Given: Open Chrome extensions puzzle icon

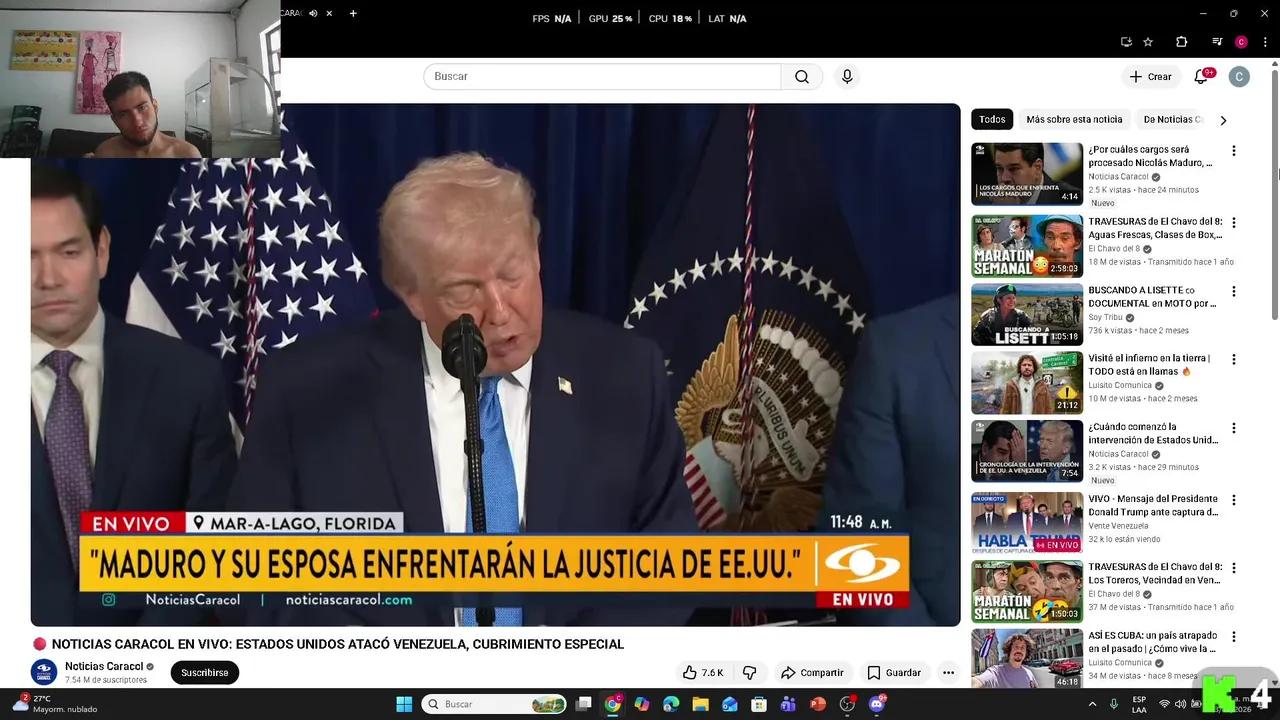Looking at the screenshot, I should click(1181, 42).
